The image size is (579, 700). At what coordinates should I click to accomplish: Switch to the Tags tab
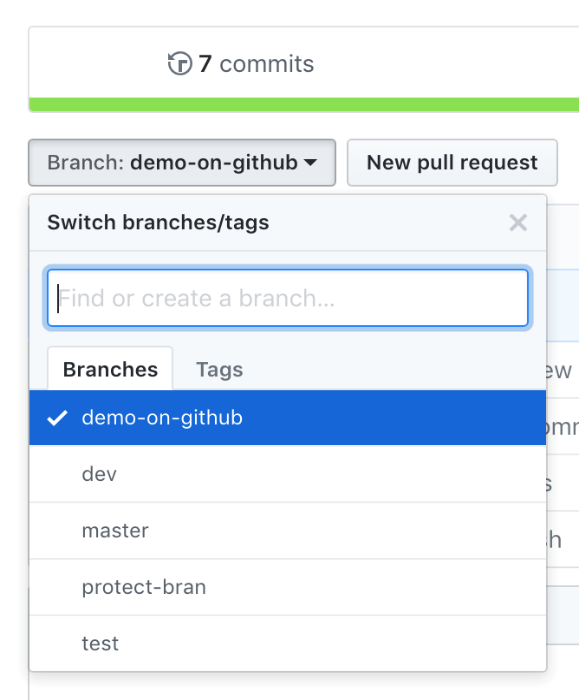(x=220, y=369)
